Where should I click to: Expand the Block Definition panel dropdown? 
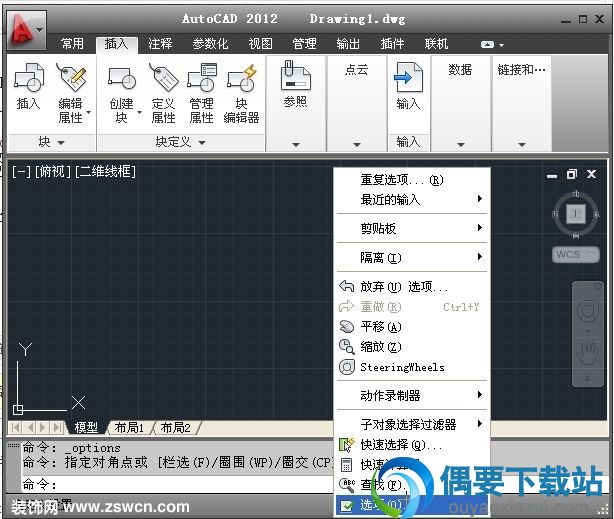[x=202, y=143]
